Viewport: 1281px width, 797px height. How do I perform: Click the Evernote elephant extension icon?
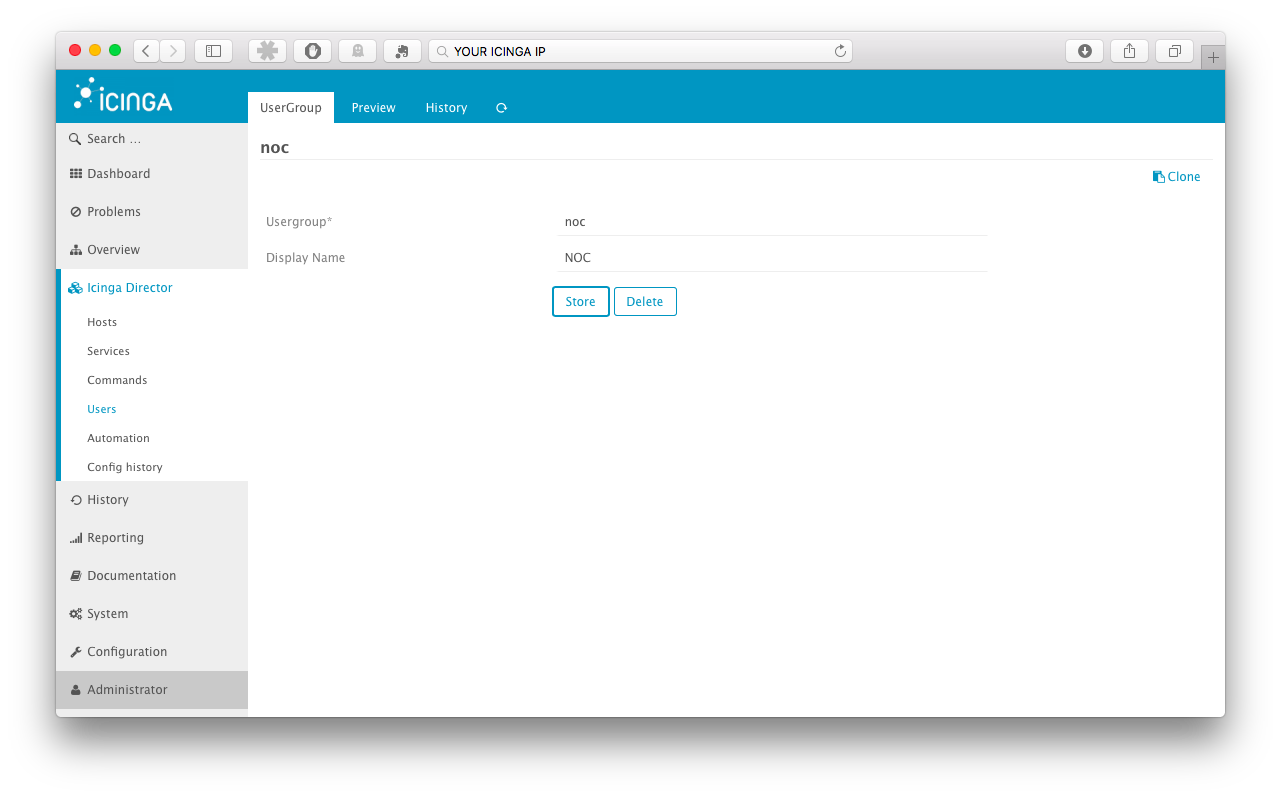coord(403,51)
